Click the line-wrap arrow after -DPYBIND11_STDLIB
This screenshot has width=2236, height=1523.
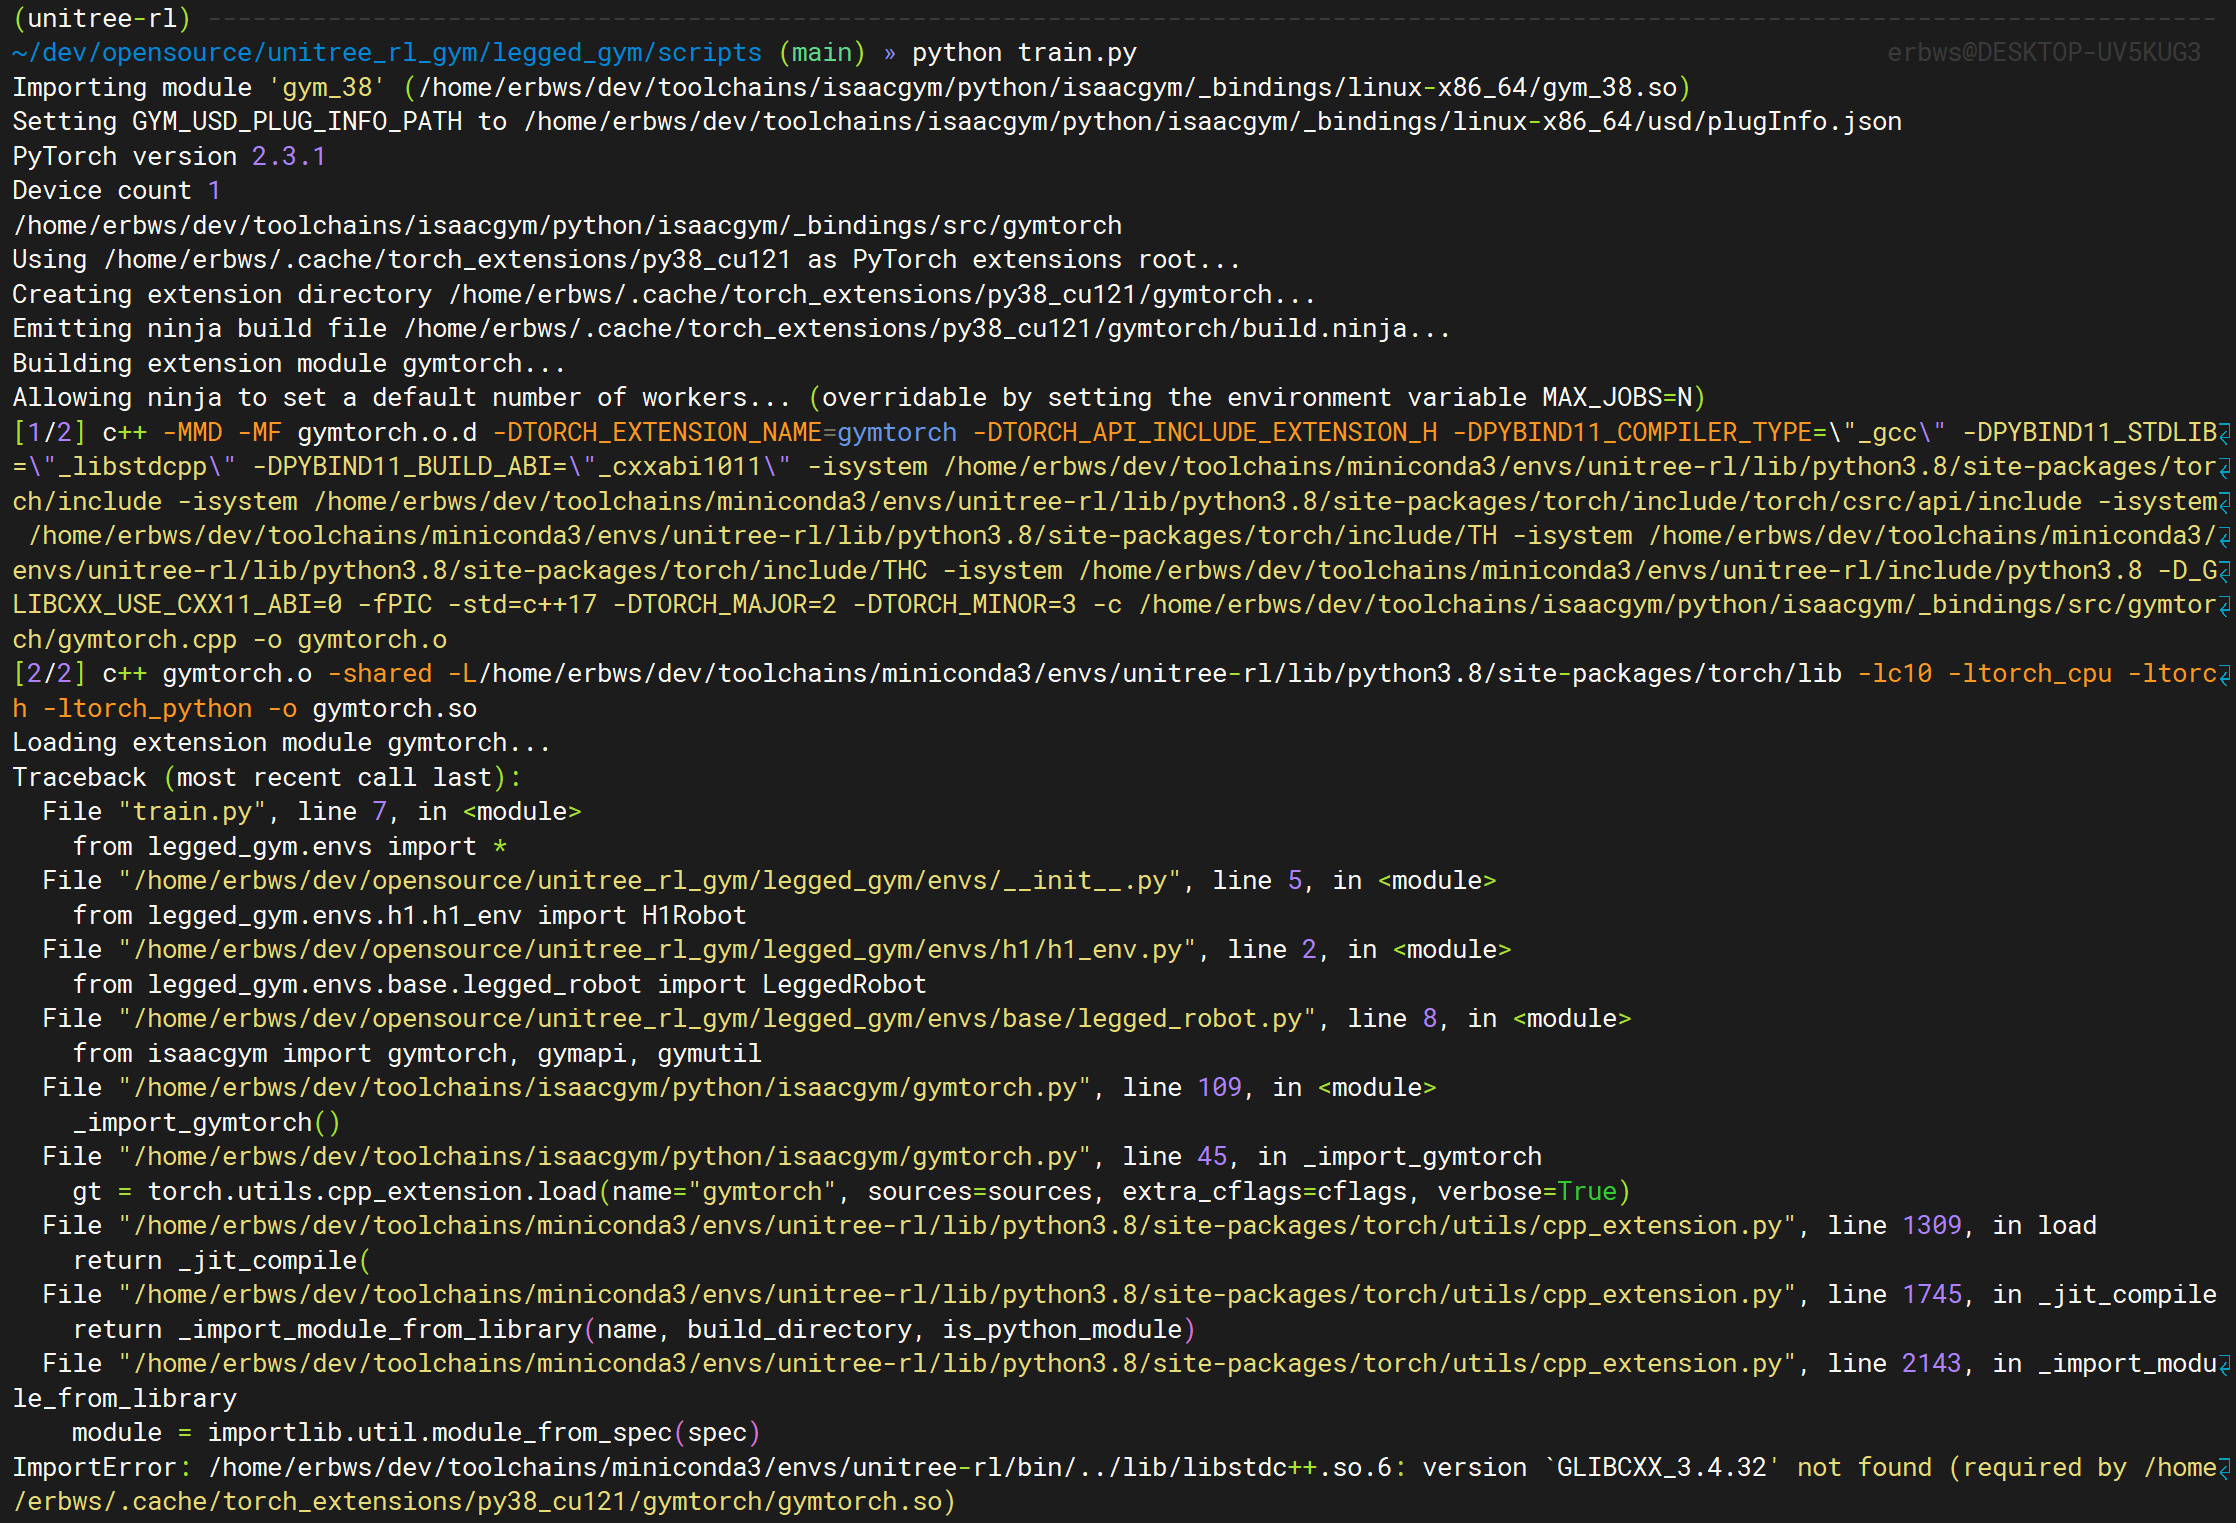[x=2224, y=433]
